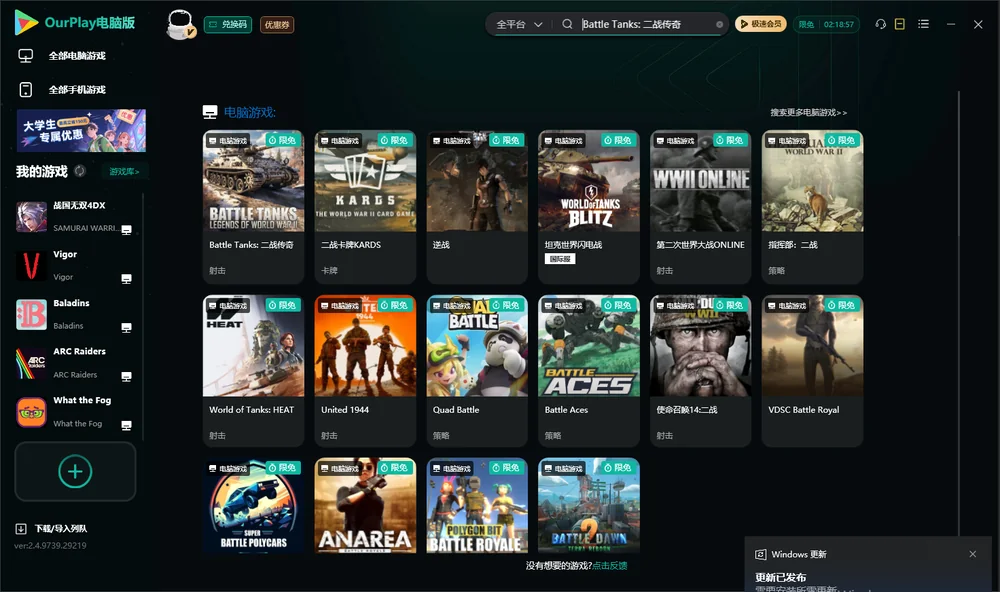The height and width of the screenshot is (592, 1000).
Task: Click PC icon on What the Fog row
Action: pyautogui.click(x=126, y=426)
